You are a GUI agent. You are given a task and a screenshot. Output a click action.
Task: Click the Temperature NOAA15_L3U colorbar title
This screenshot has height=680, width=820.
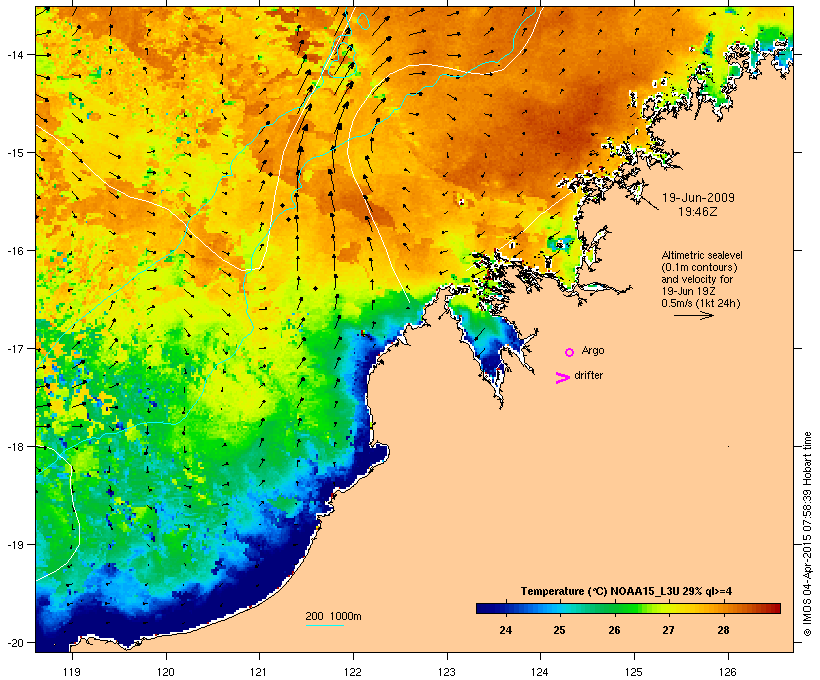[x=626, y=591]
